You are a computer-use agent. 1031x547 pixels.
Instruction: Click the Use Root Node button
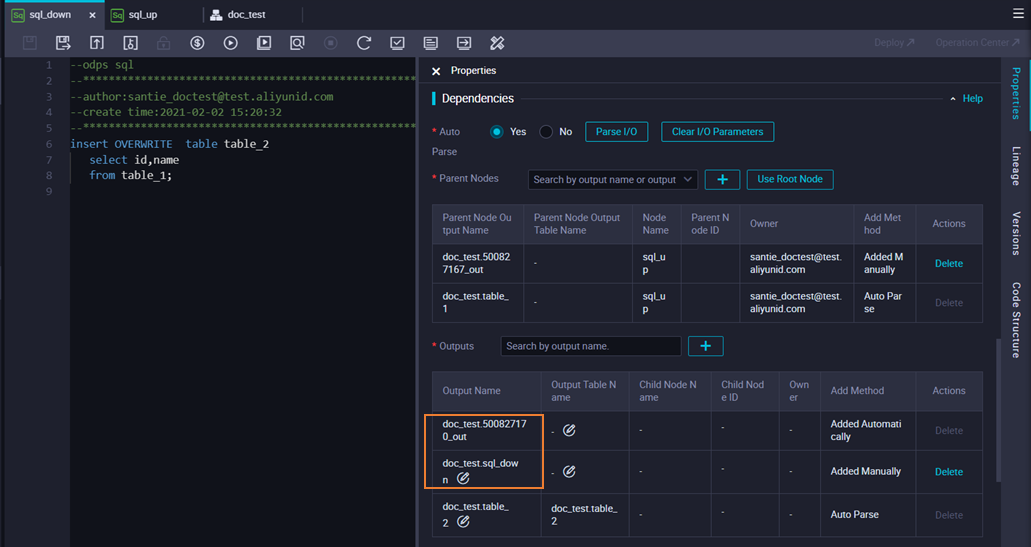(x=790, y=179)
